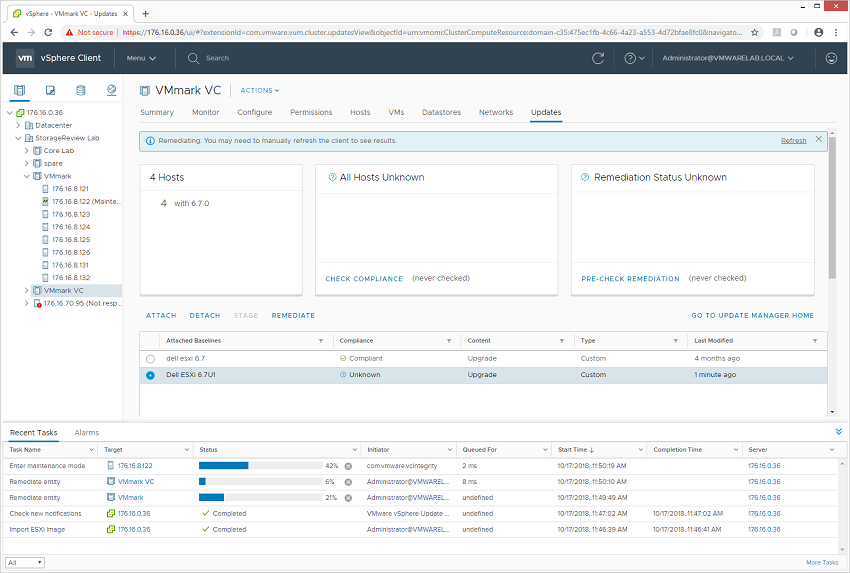Expand the spare cluster
Screen dimensions: 850x573
point(26,163)
